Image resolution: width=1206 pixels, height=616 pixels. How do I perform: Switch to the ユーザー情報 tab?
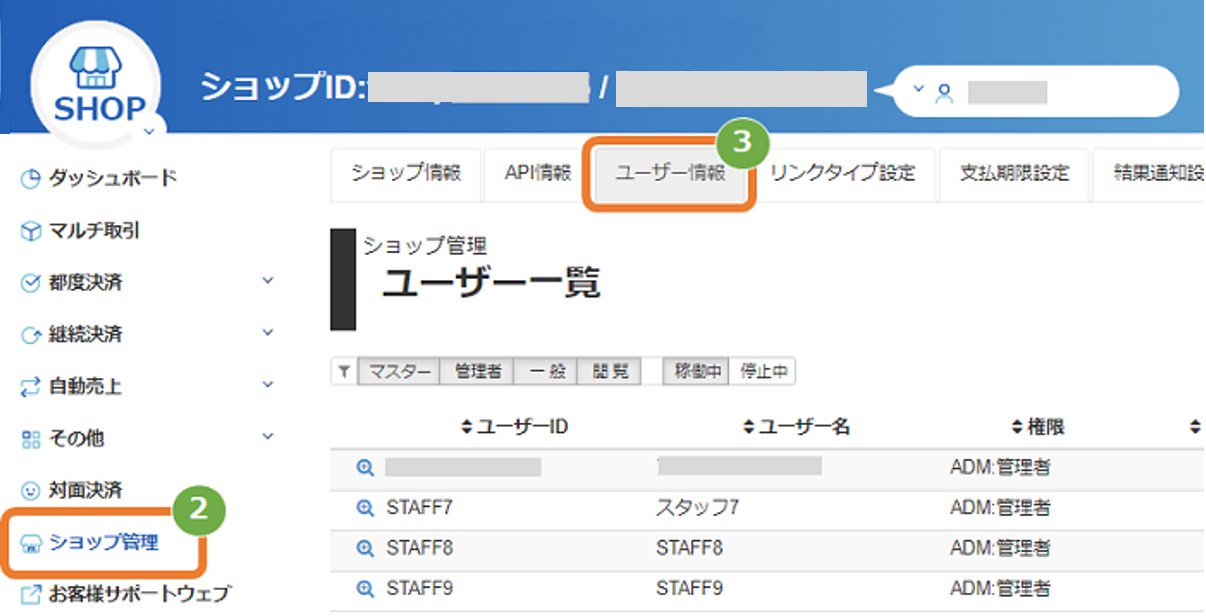coord(669,174)
